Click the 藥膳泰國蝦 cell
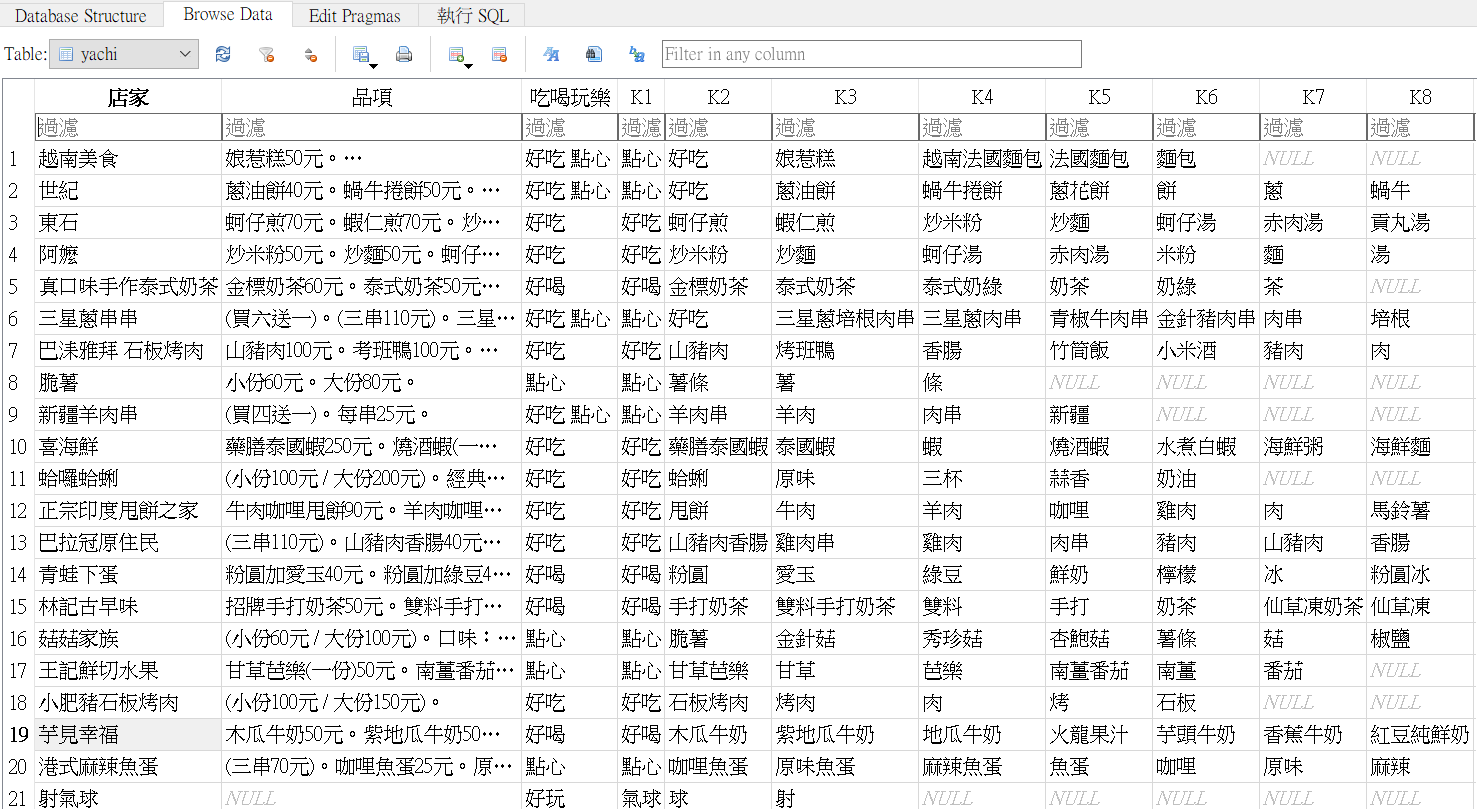This screenshot has height=809, width=1477. [718, 447]
